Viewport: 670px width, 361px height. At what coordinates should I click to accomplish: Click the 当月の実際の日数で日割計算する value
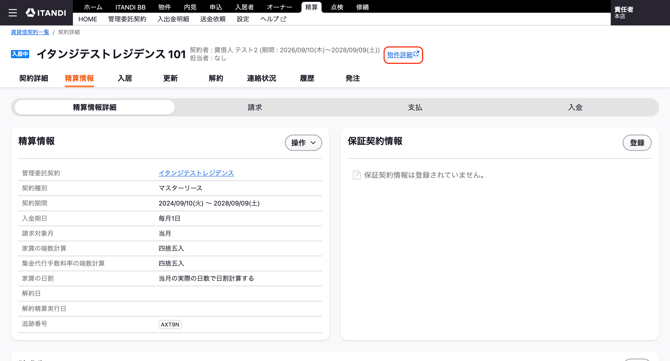pyautogui.click(x=206, y=279)
